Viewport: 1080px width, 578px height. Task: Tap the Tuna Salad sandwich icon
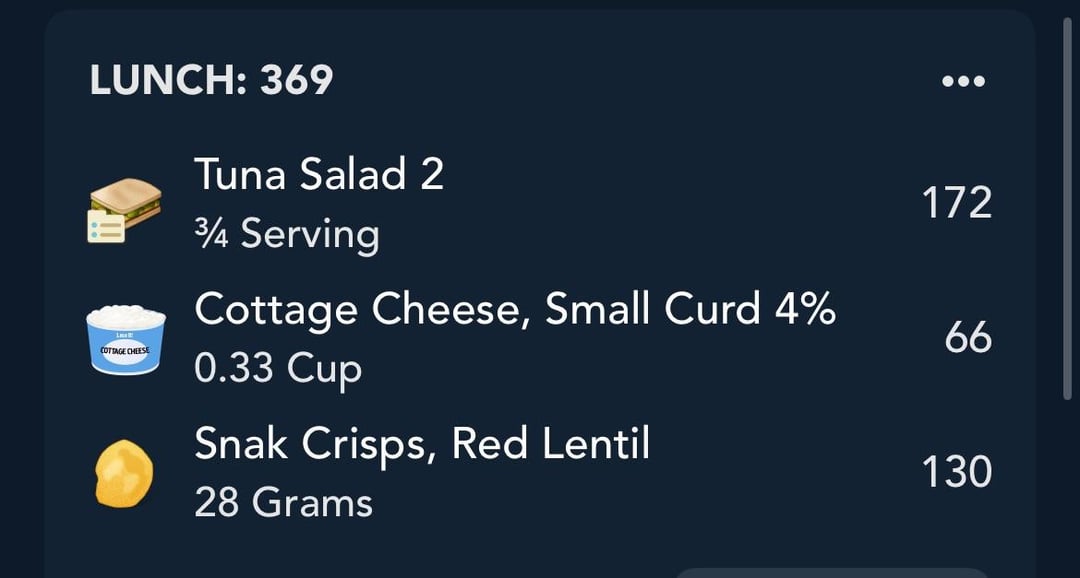pyautogui.click(x=125, y=210)
